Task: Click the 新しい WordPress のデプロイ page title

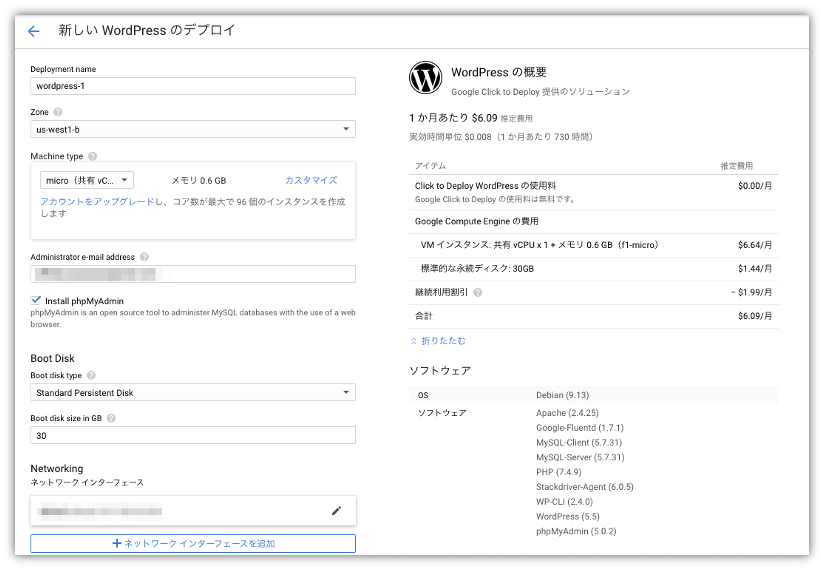Action: tap(147, 30)
